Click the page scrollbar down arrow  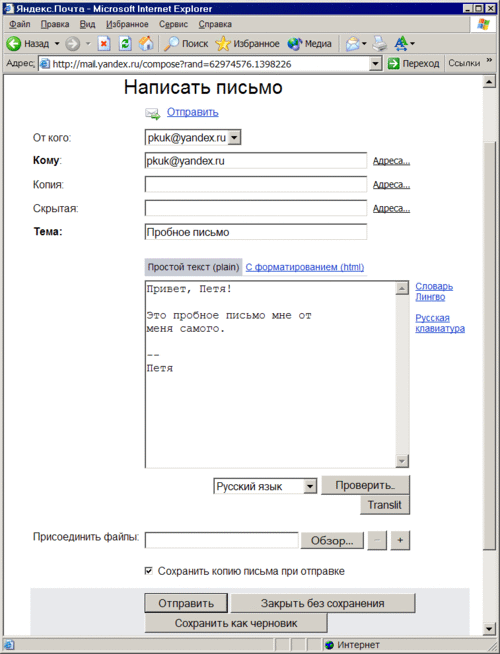(489, 628)
